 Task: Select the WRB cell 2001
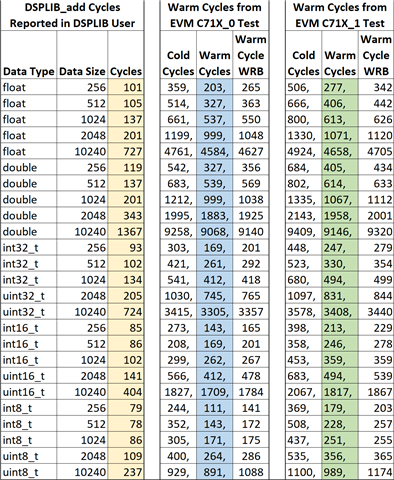click(x=376, y=215)
